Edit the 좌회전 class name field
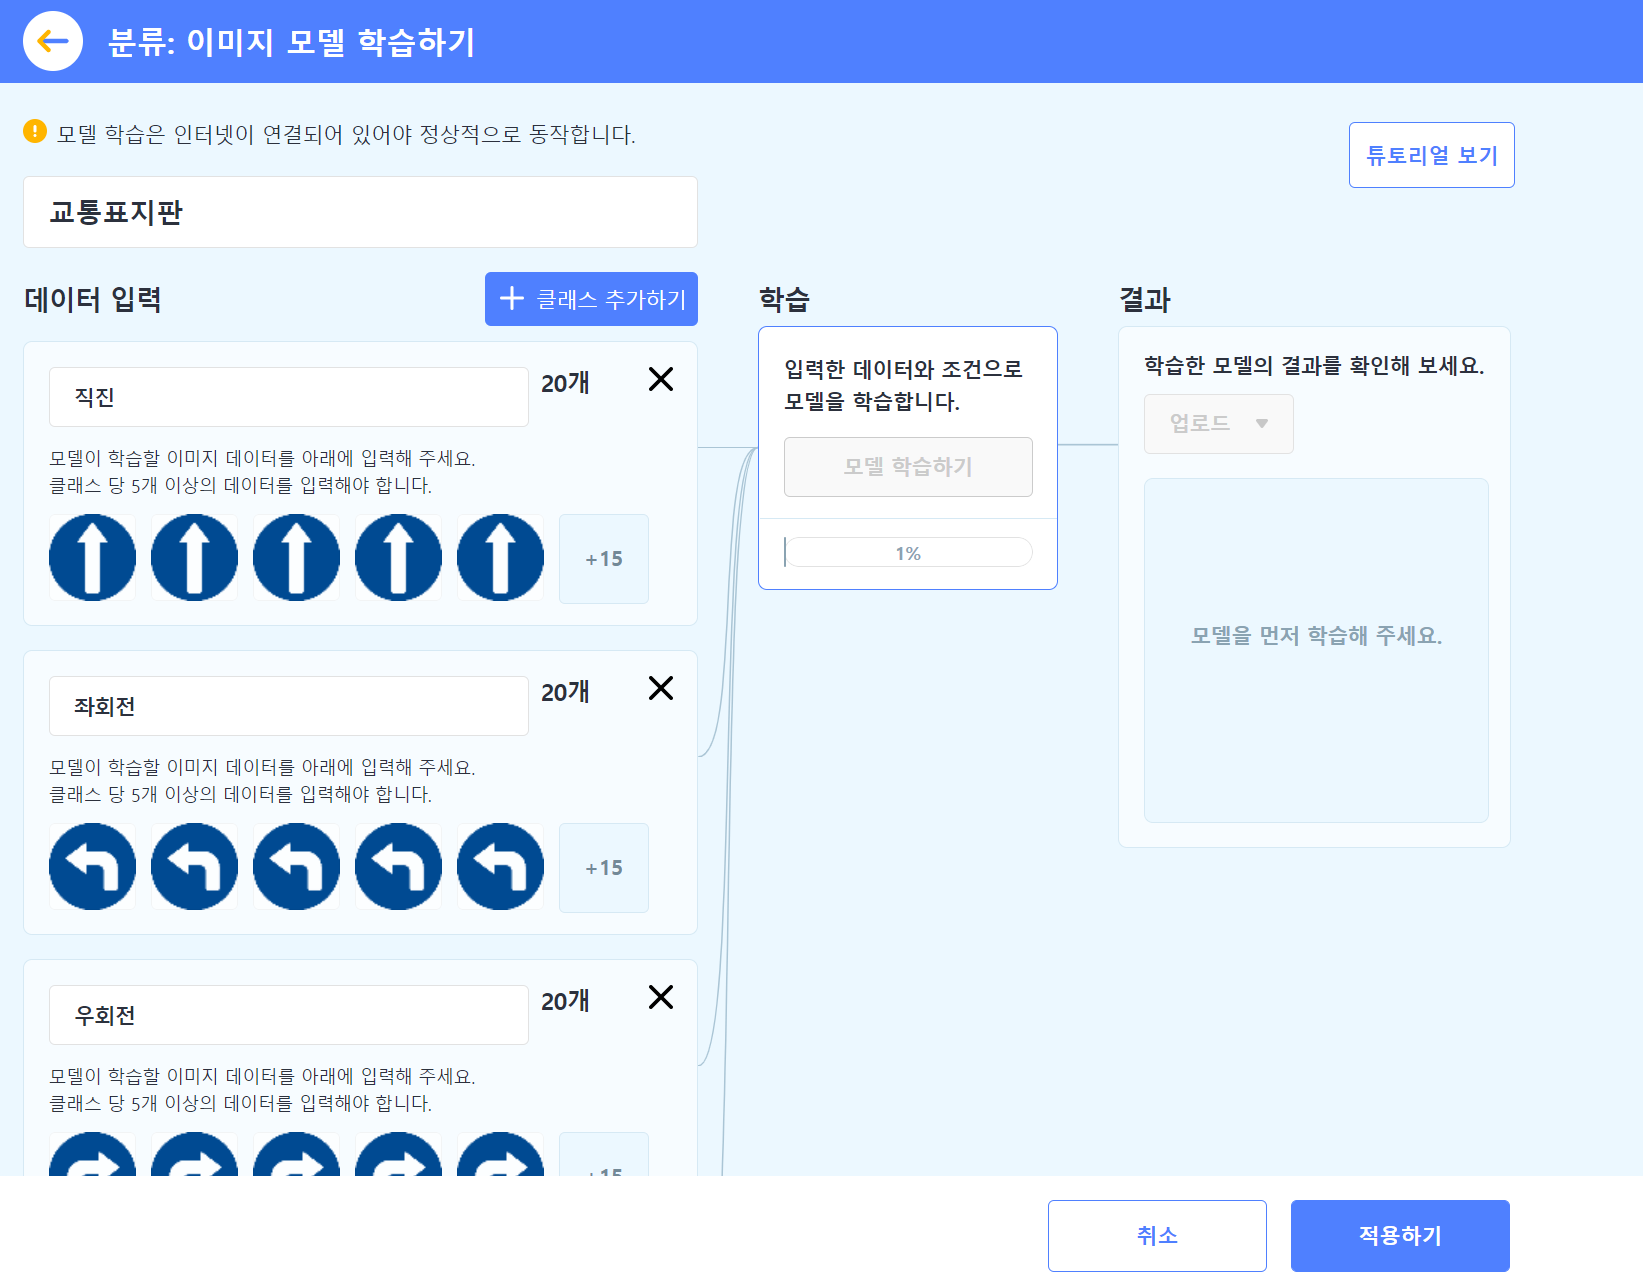Viewport: 1643px width, 1287px height. click(289, 706)
